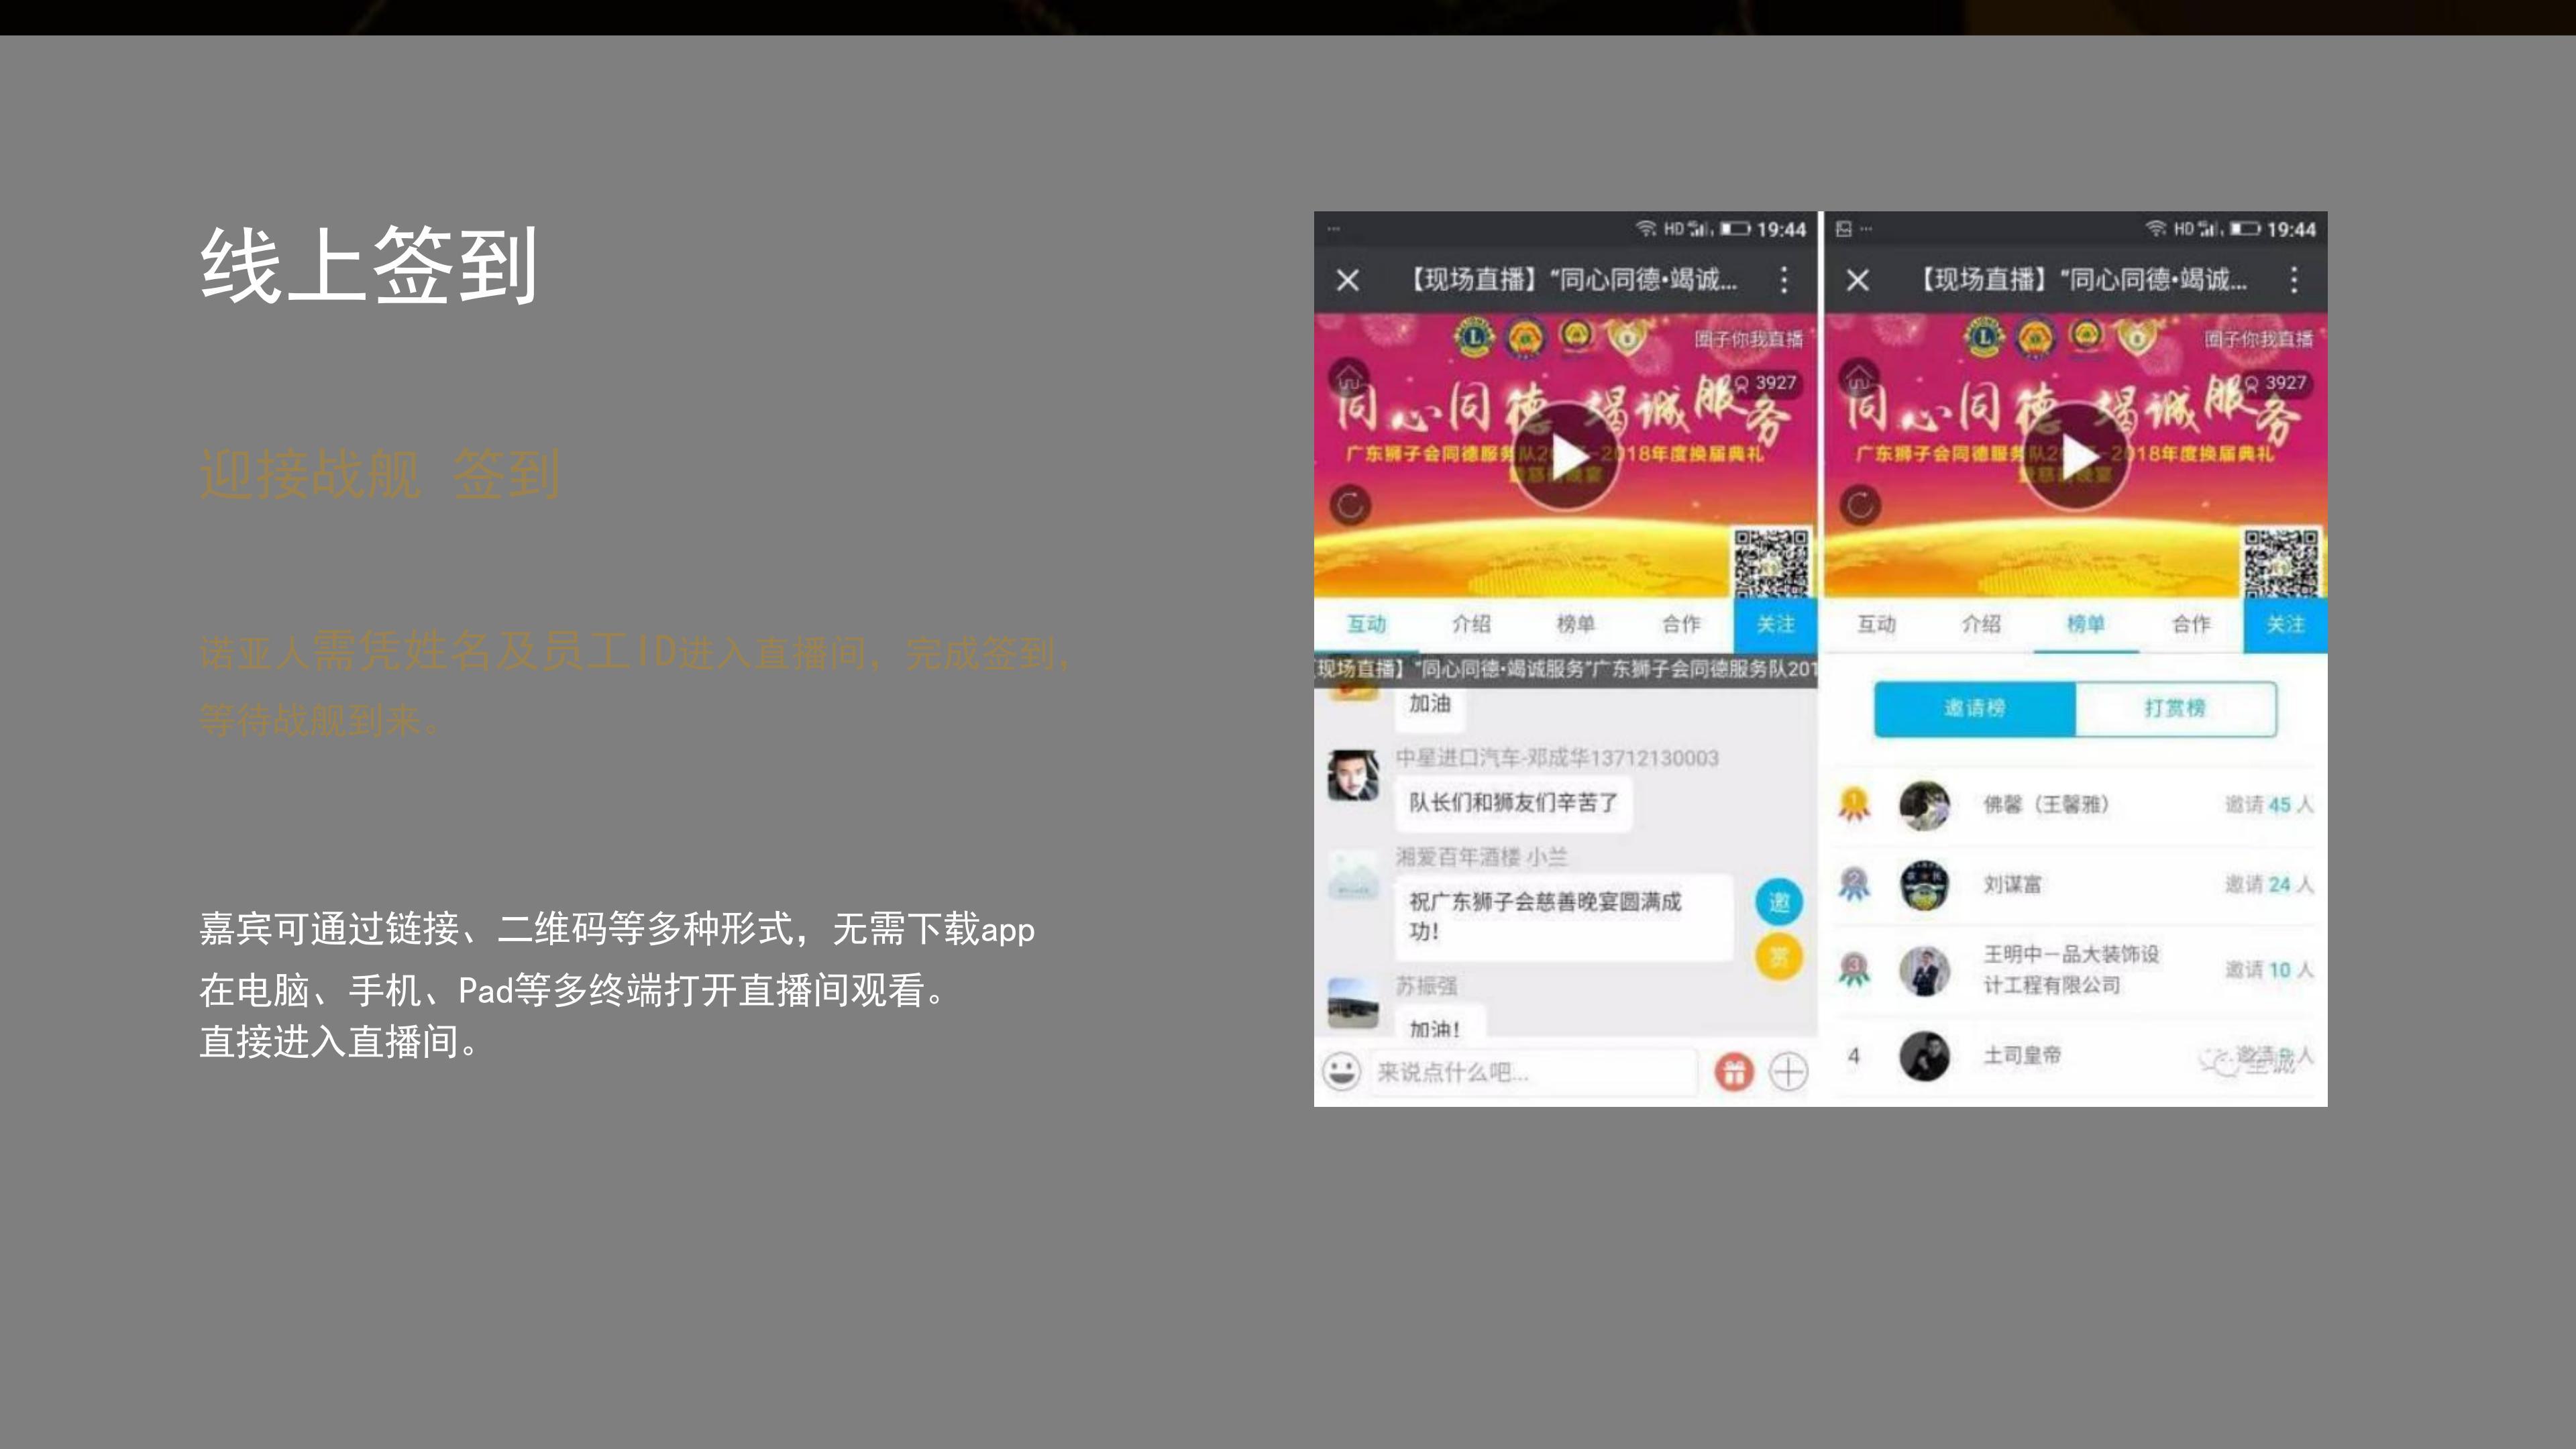Switch to 打赏榜 toggle

(2175, 708)
